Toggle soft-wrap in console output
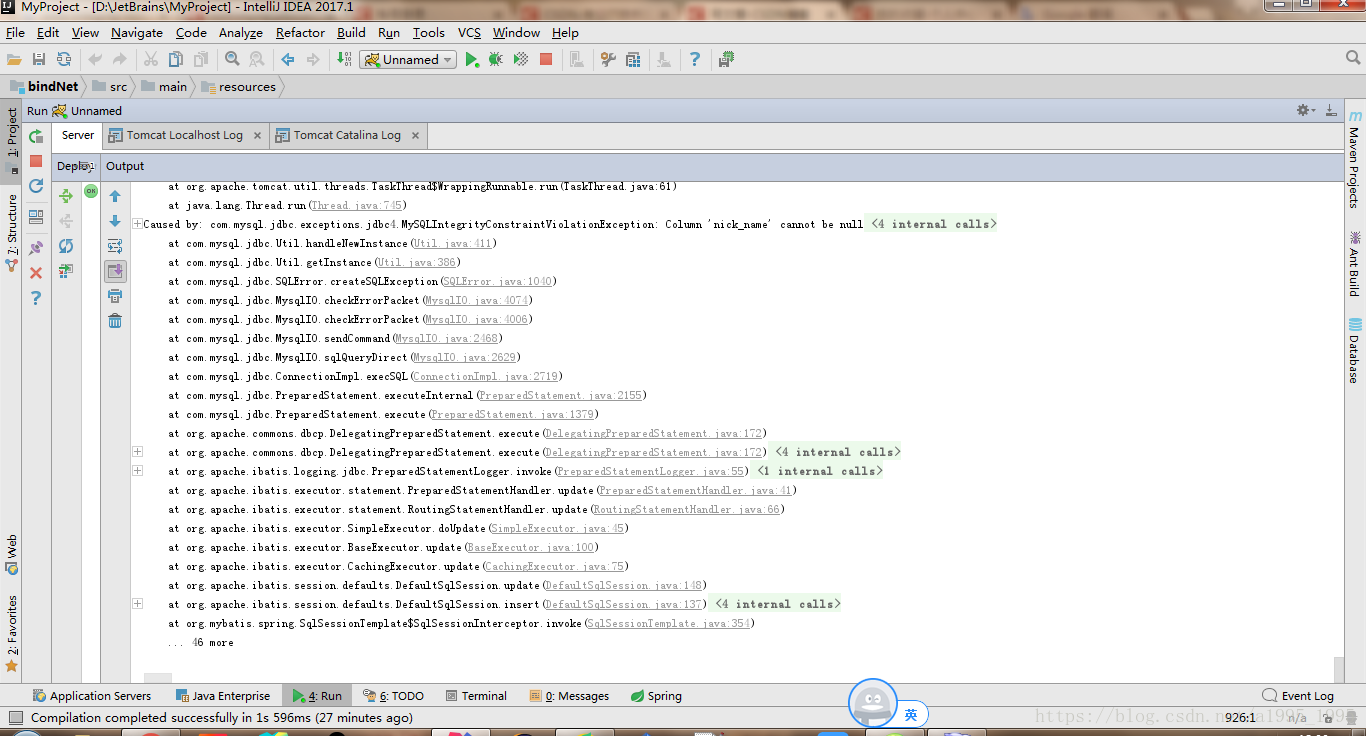 [x=115, y=246]
